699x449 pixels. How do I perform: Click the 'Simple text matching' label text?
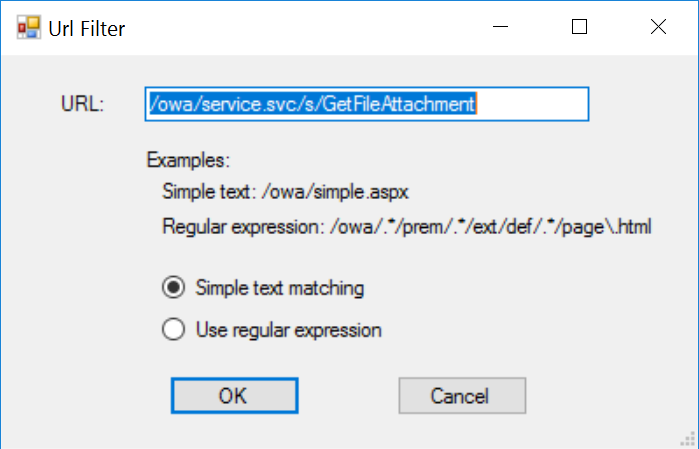pos(280,288)
